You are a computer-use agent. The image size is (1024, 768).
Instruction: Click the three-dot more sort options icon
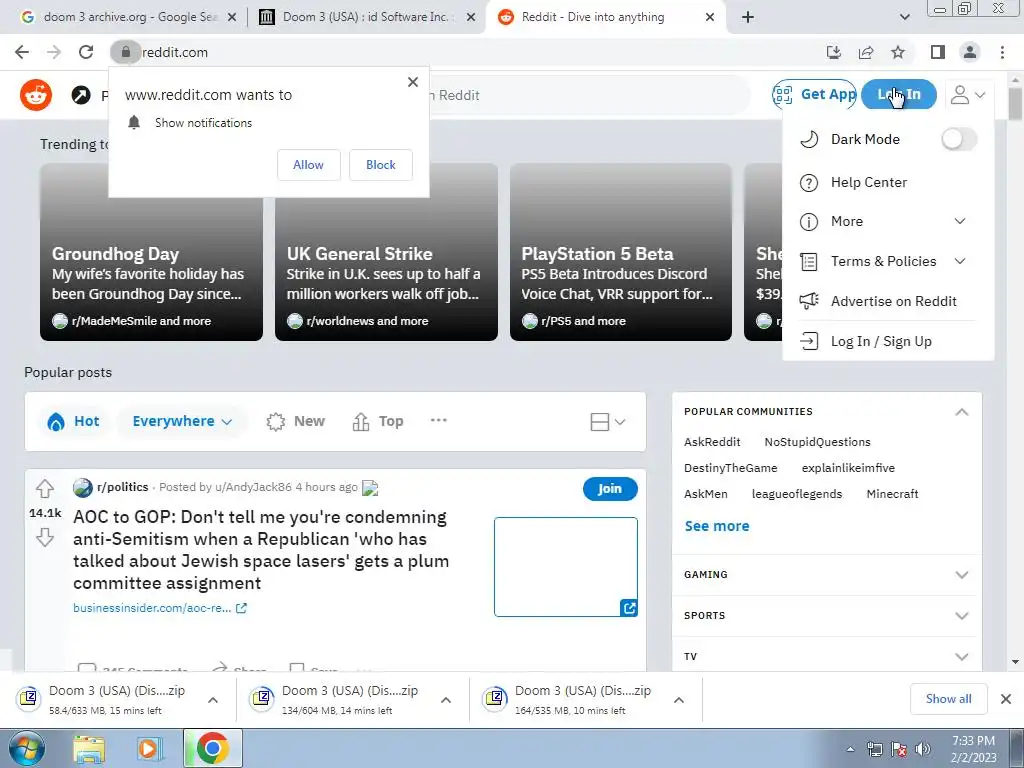(438, 421)
